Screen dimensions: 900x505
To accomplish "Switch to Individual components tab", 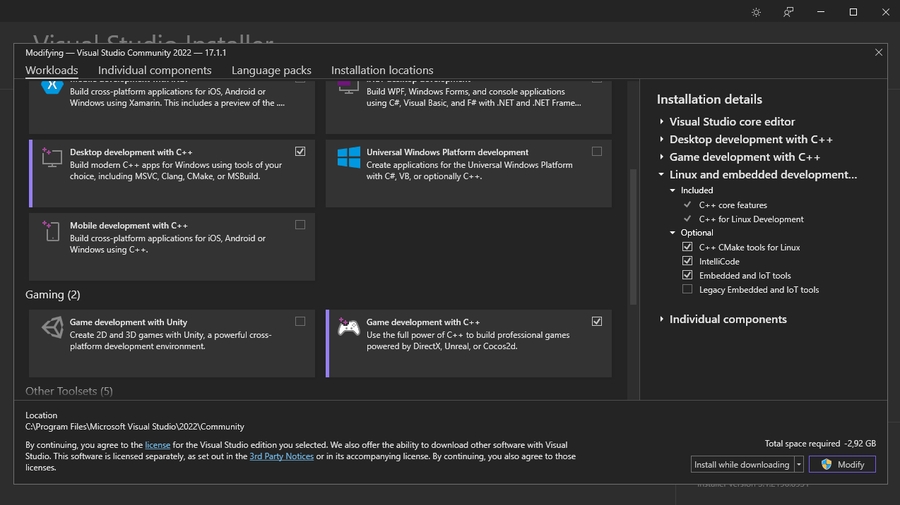I will pos(154,71).
